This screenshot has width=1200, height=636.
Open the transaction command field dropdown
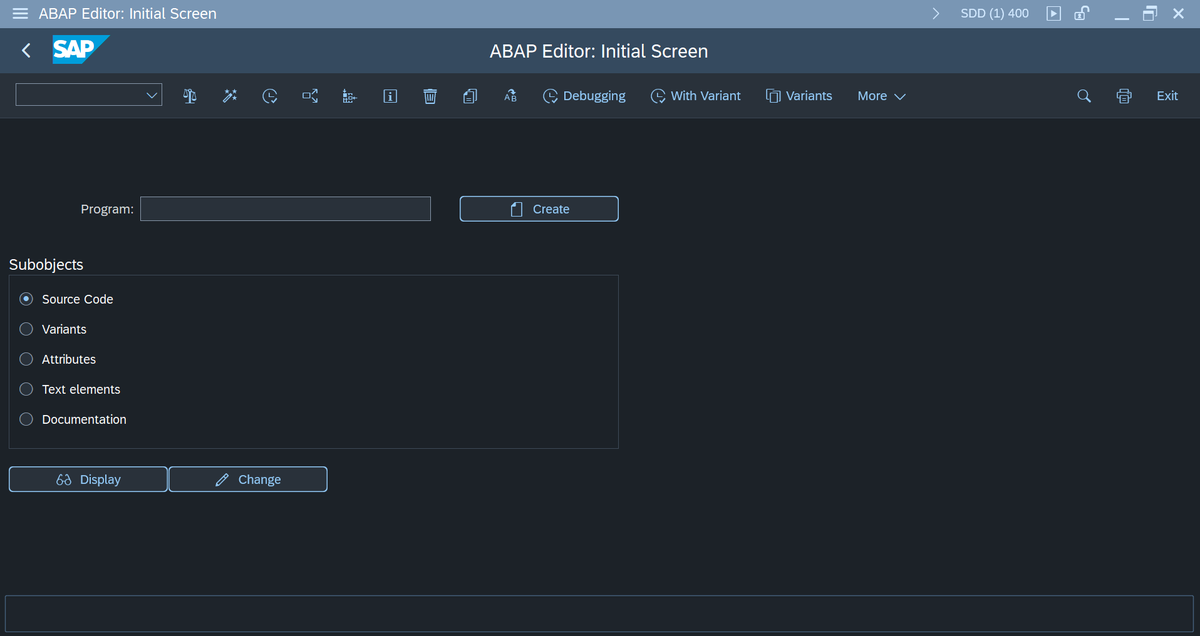coord(151,95)
